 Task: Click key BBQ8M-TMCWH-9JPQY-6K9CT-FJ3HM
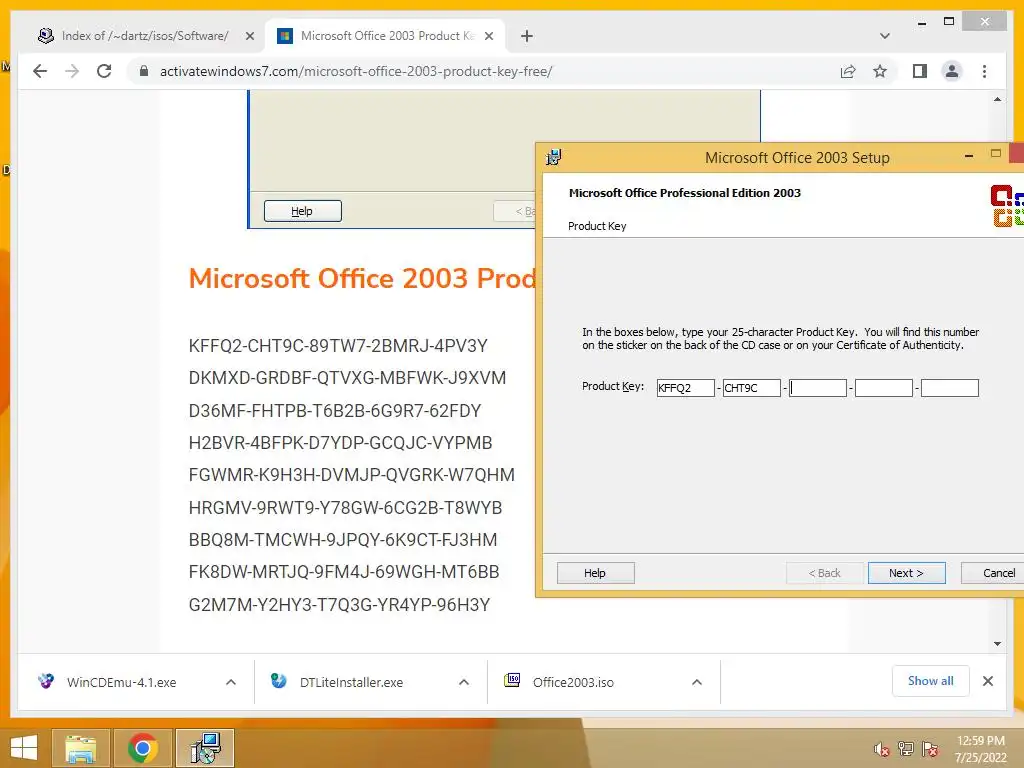tap(343, 539)
